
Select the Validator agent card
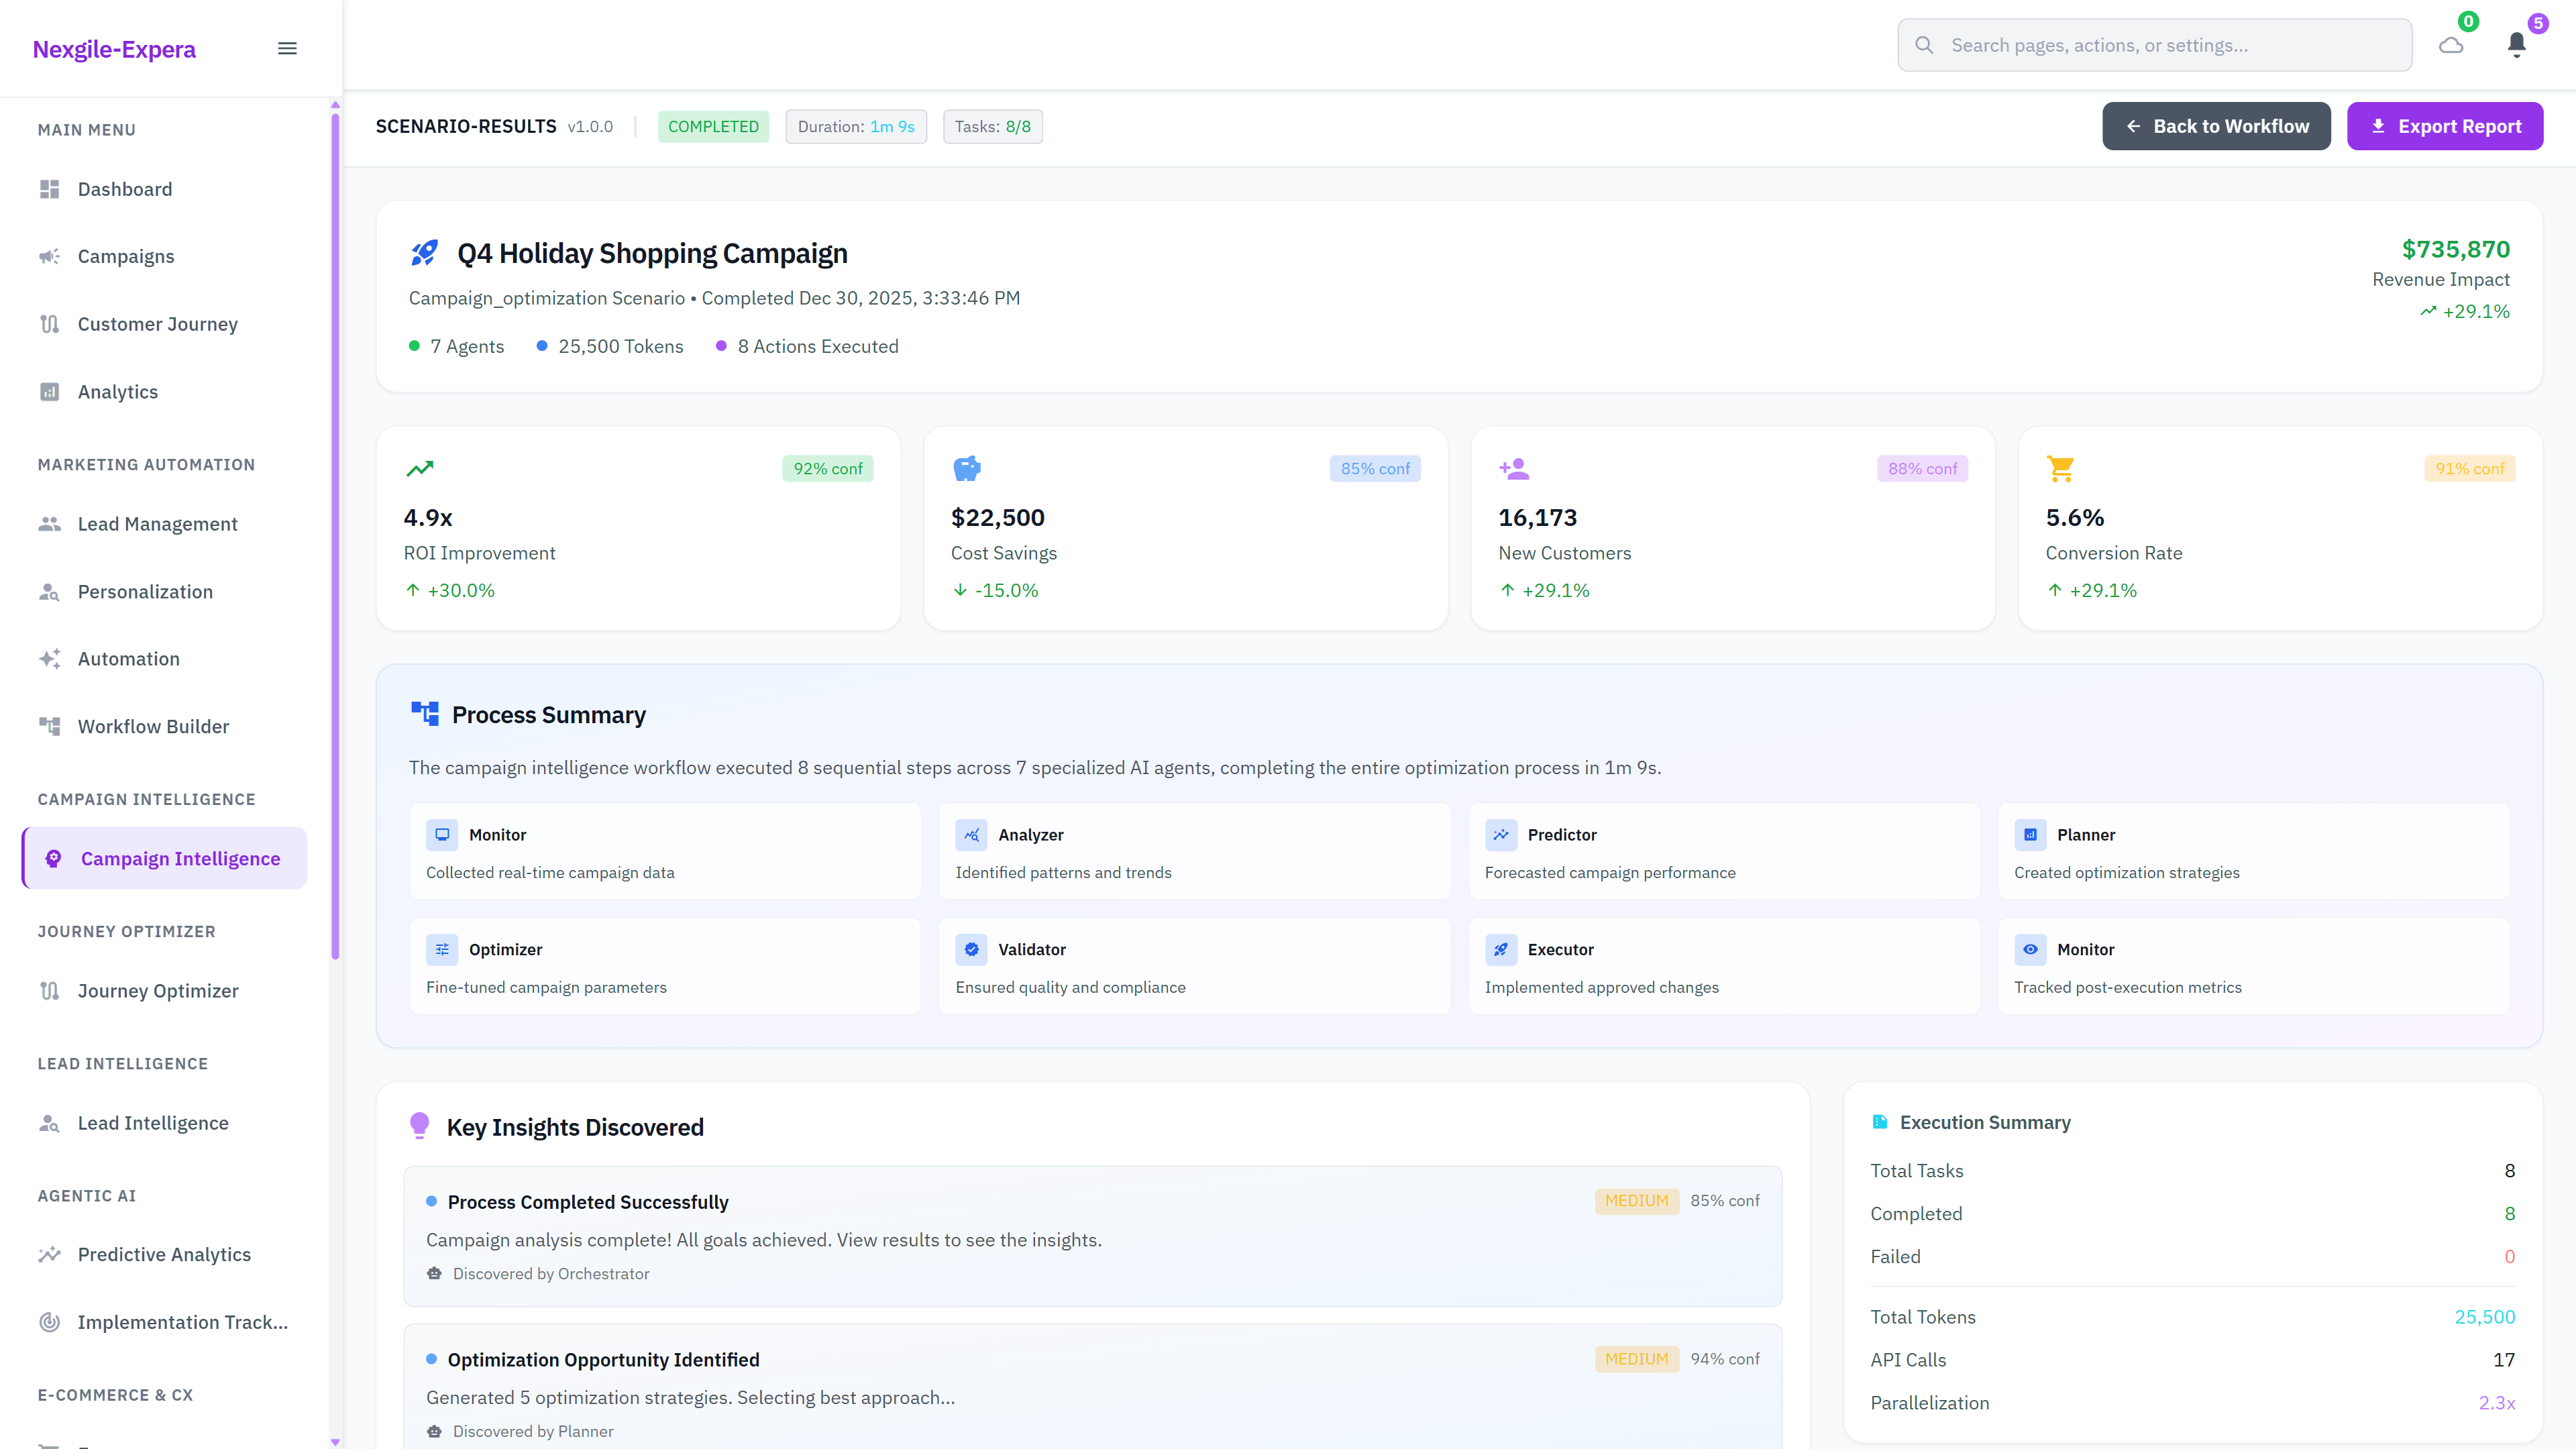click(1194, 965)
